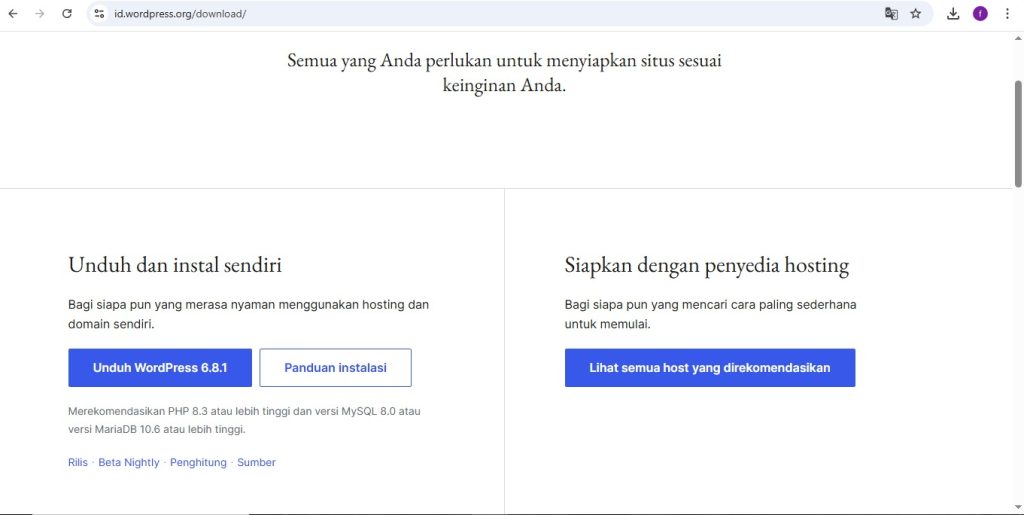Open the Beta Nightly link

pos(128,462)
